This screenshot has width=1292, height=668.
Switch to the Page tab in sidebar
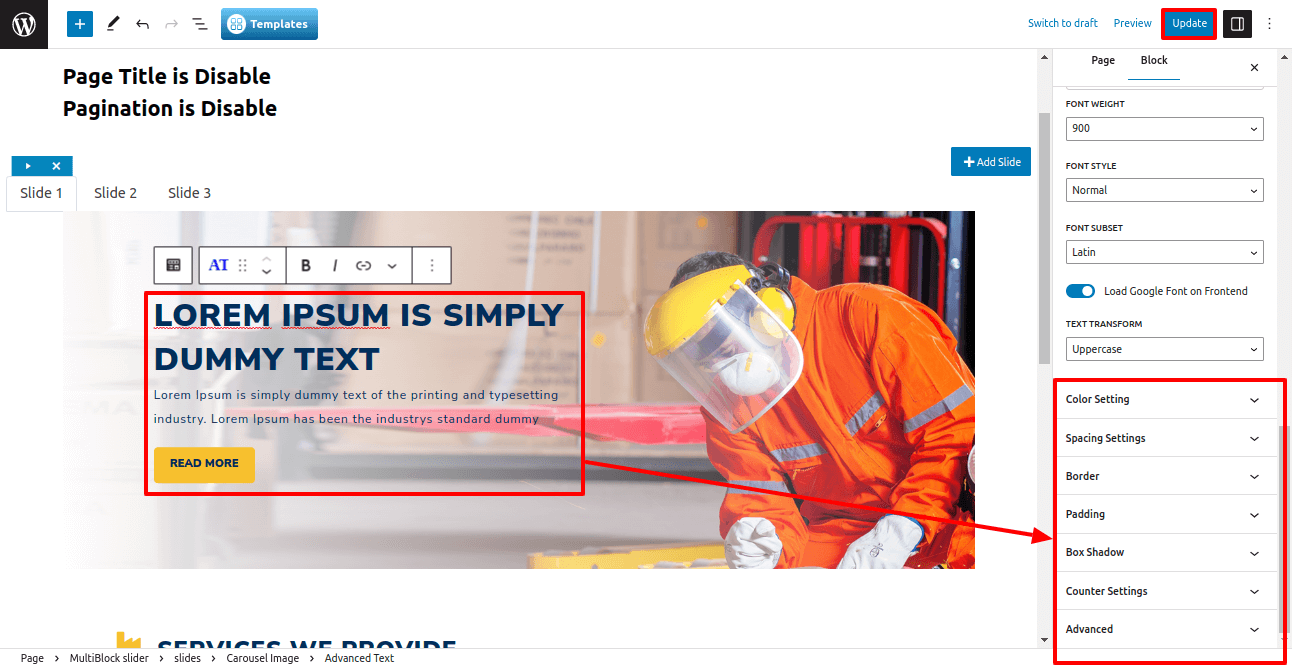tap(1103, 60)
